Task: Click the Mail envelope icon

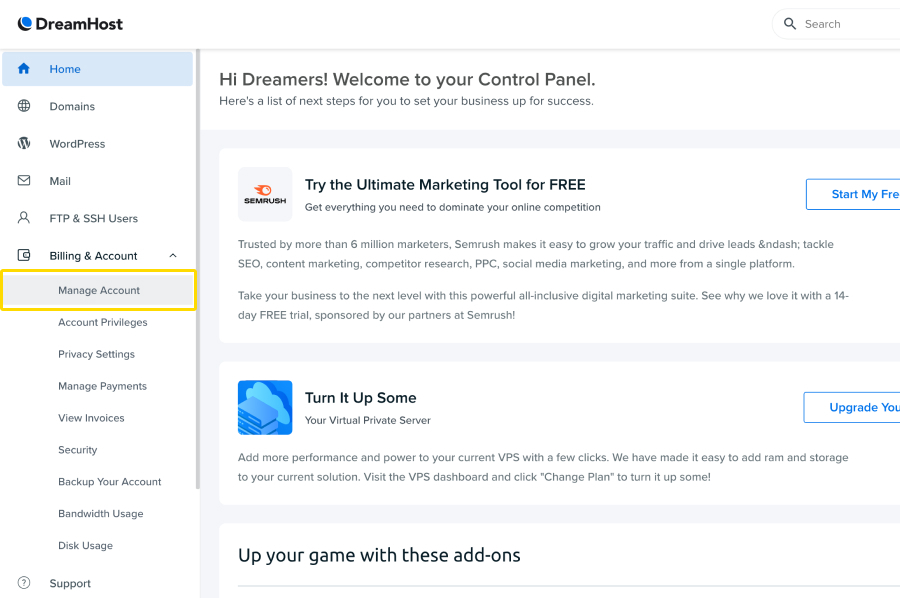Action: click(x=24, y=181)
